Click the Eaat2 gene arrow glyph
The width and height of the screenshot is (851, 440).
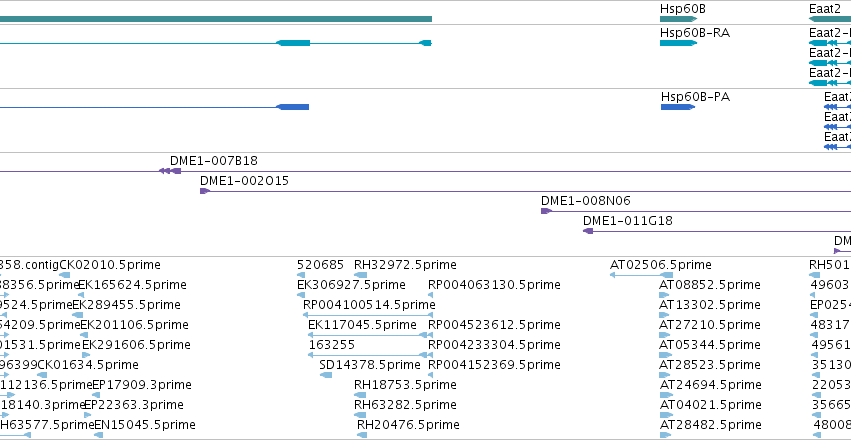(830, 19)
